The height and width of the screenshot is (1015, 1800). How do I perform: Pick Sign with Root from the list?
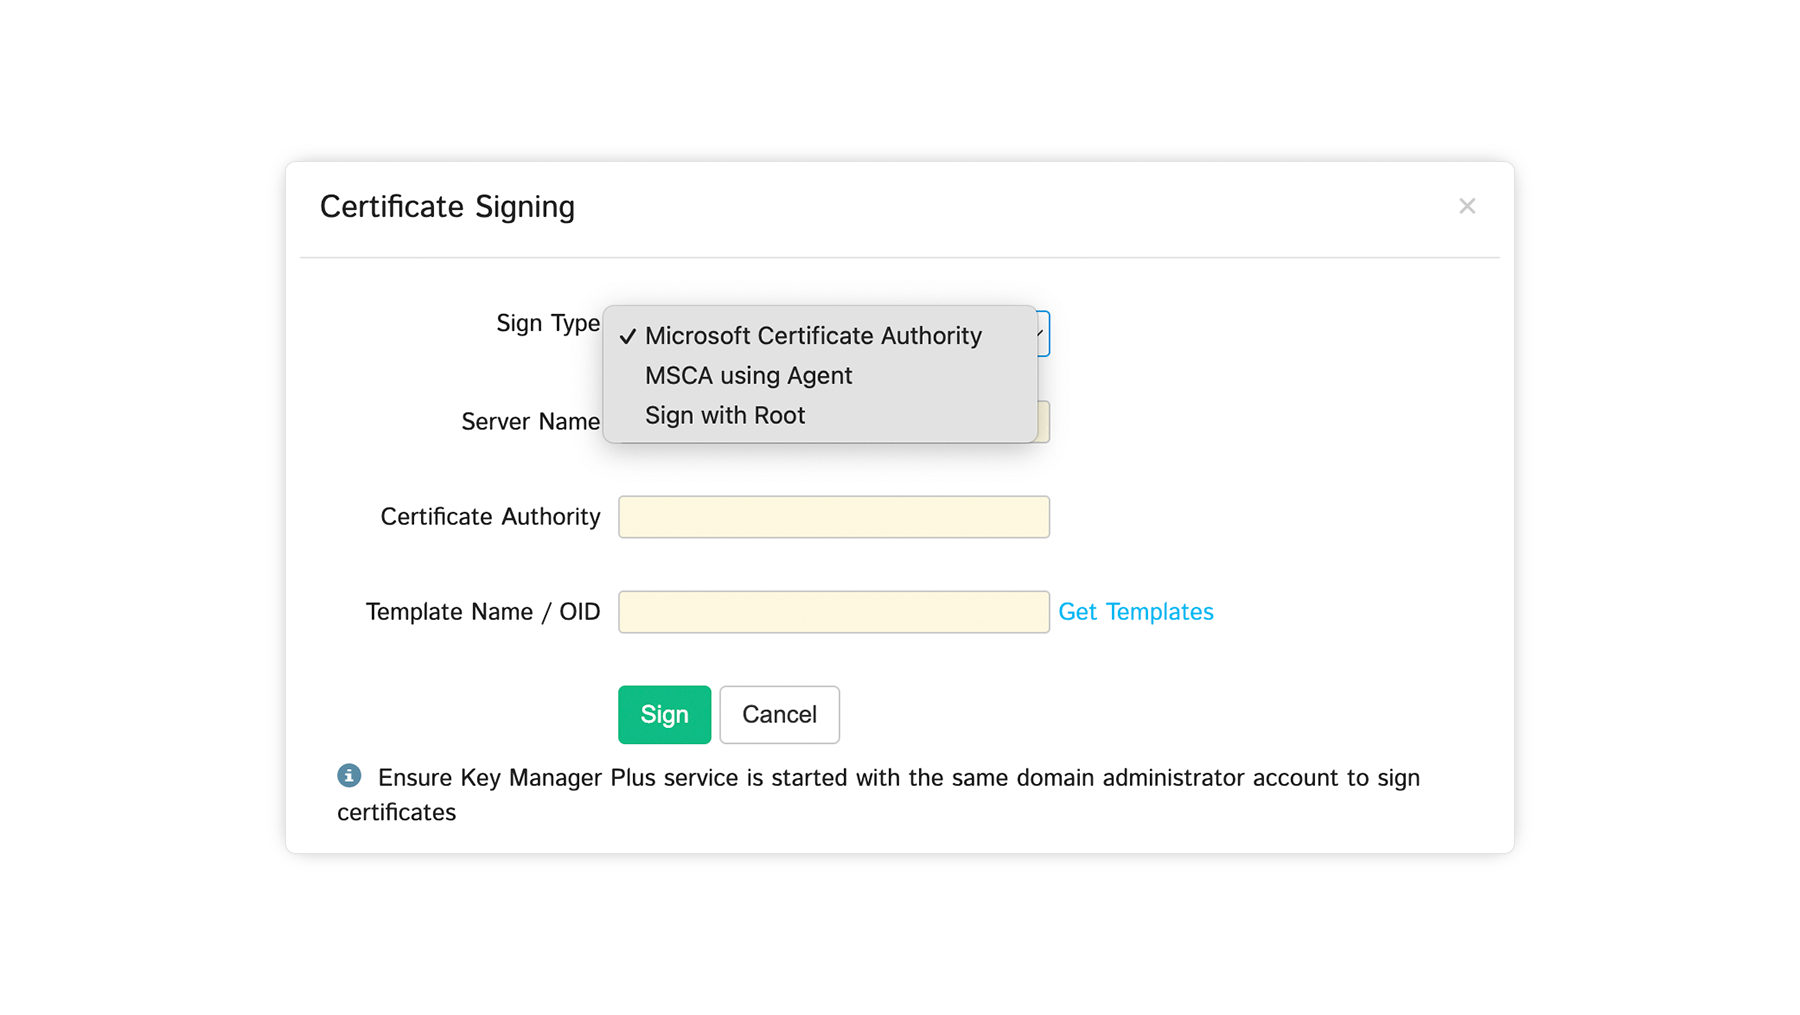(x=724, y=415)
